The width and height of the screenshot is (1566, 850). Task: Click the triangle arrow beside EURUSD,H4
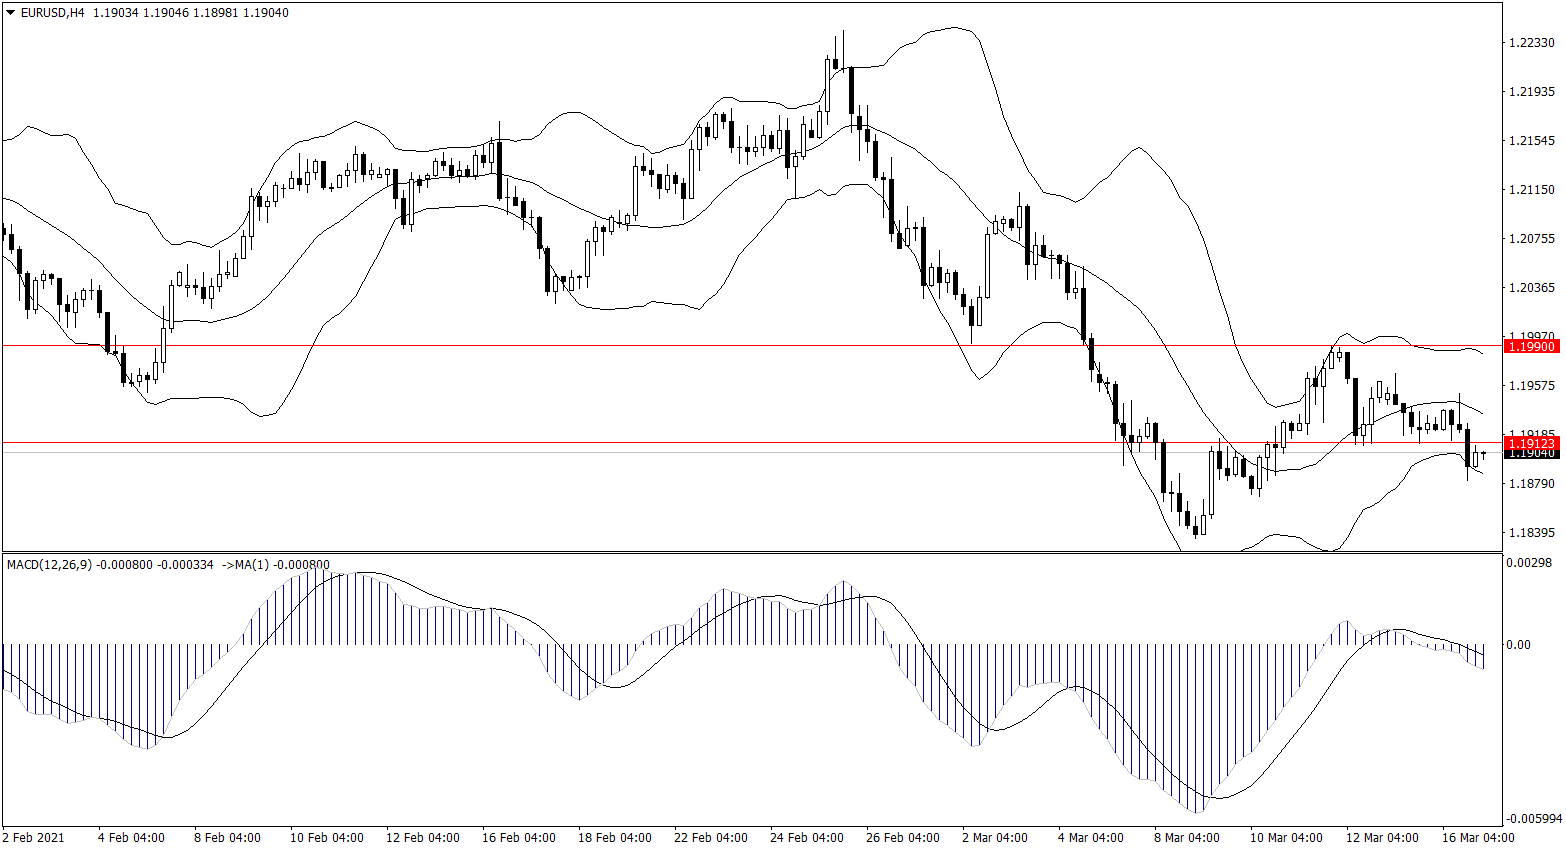[x=11, y=13]
